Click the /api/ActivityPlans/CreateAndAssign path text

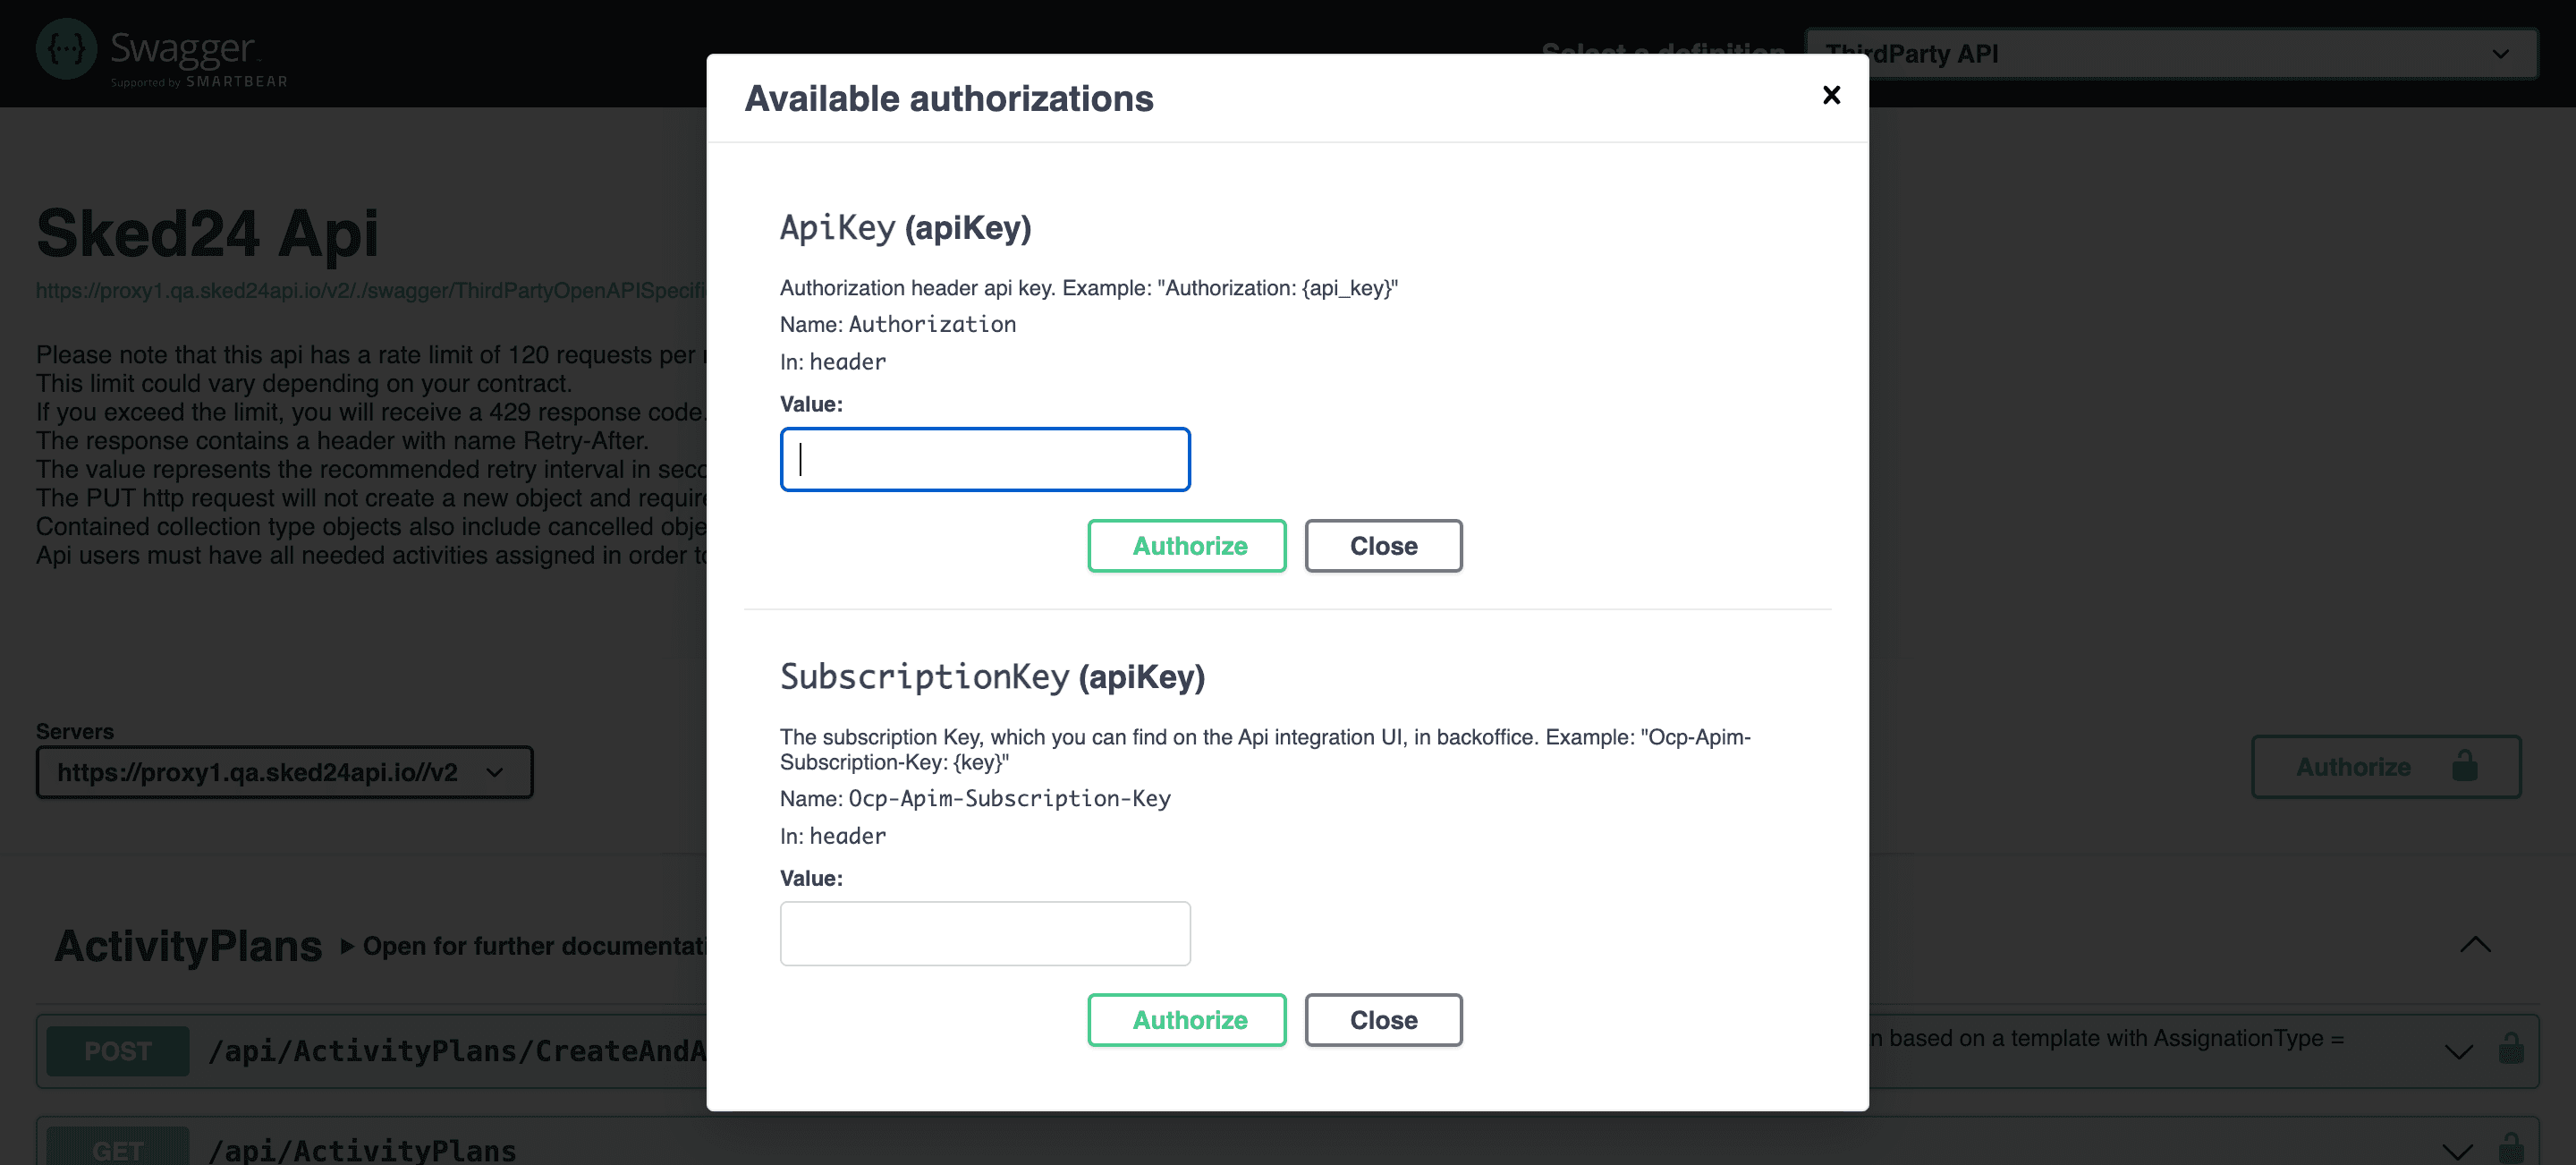click(x=457, y=1051)
